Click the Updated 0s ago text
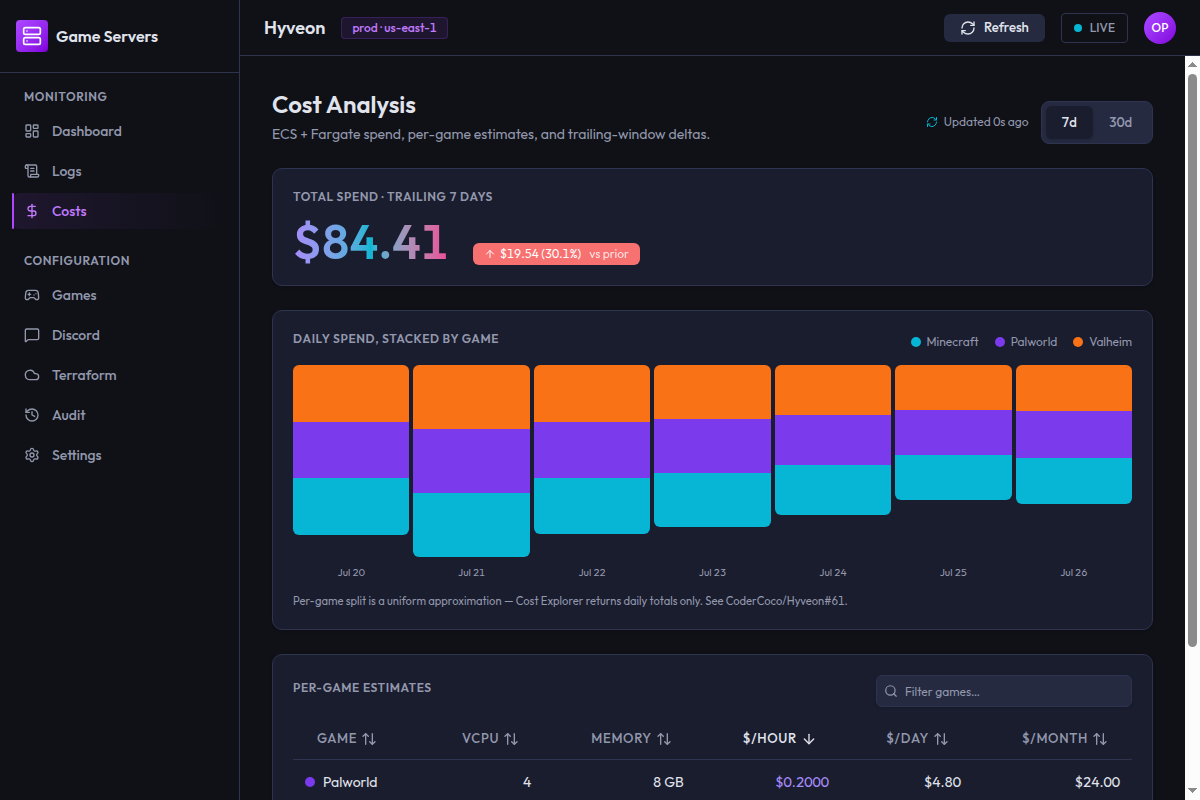 pyautogui.click(x=986, y=122)
